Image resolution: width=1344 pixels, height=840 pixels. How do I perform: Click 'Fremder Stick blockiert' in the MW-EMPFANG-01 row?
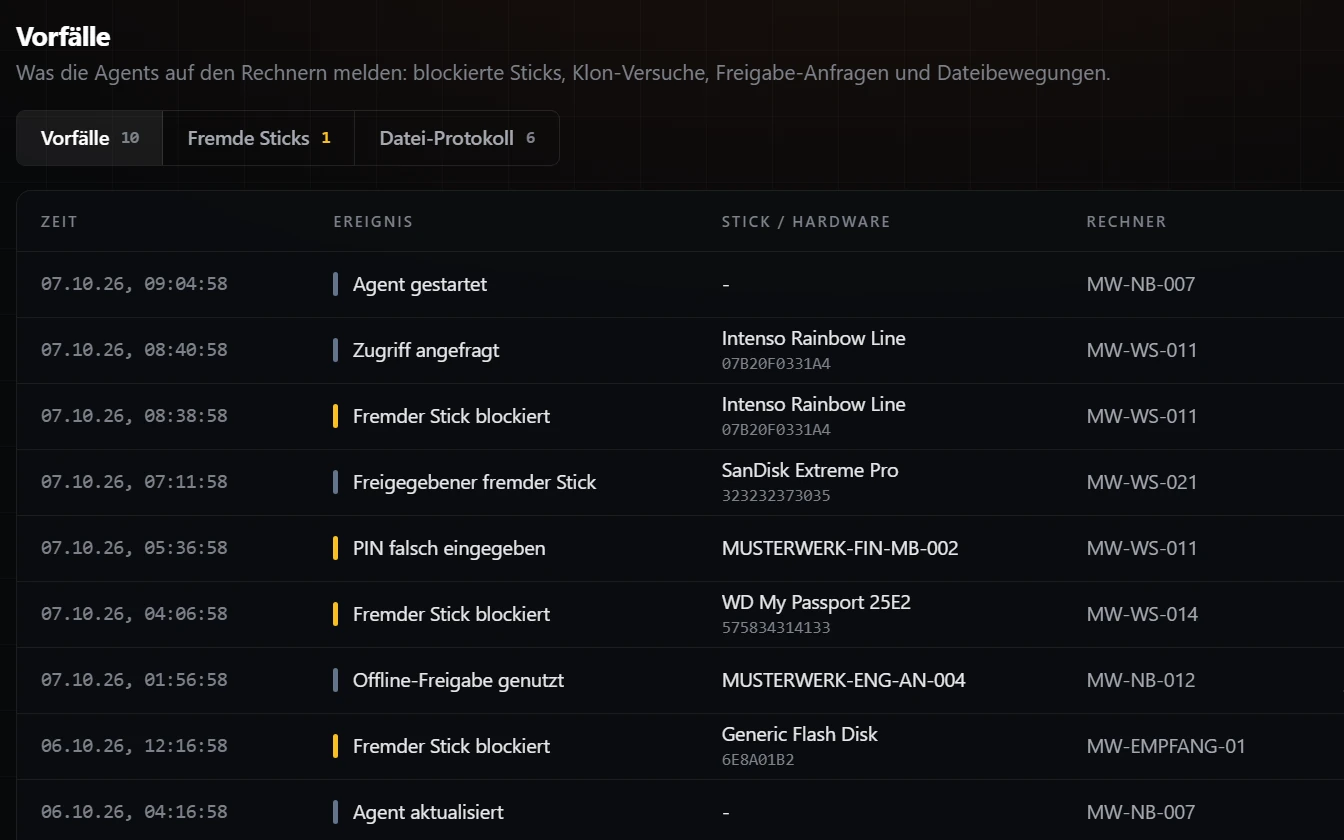[x=451, y=746]
